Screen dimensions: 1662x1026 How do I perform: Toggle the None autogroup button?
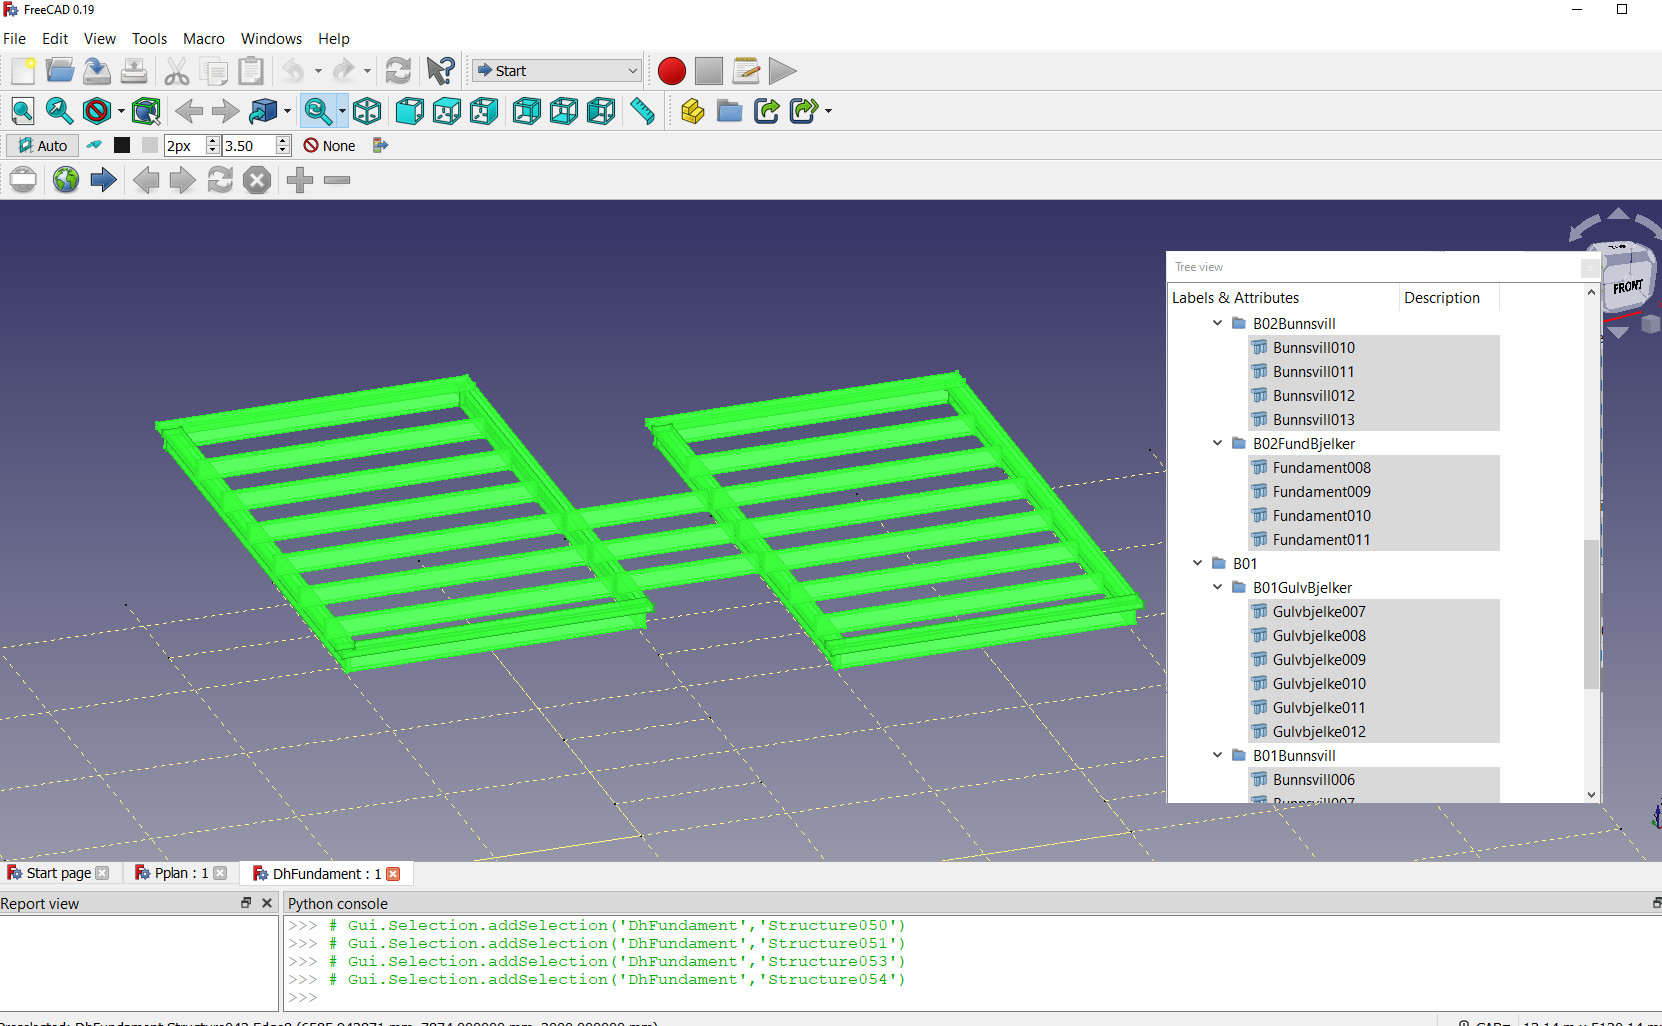click(x=330, y=146)
